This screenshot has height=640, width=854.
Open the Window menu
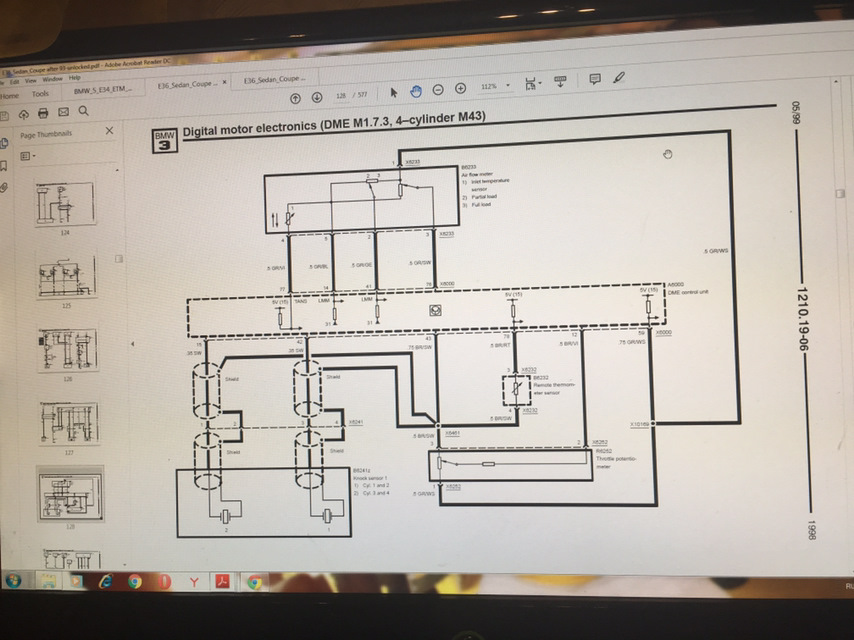[52, 79]
